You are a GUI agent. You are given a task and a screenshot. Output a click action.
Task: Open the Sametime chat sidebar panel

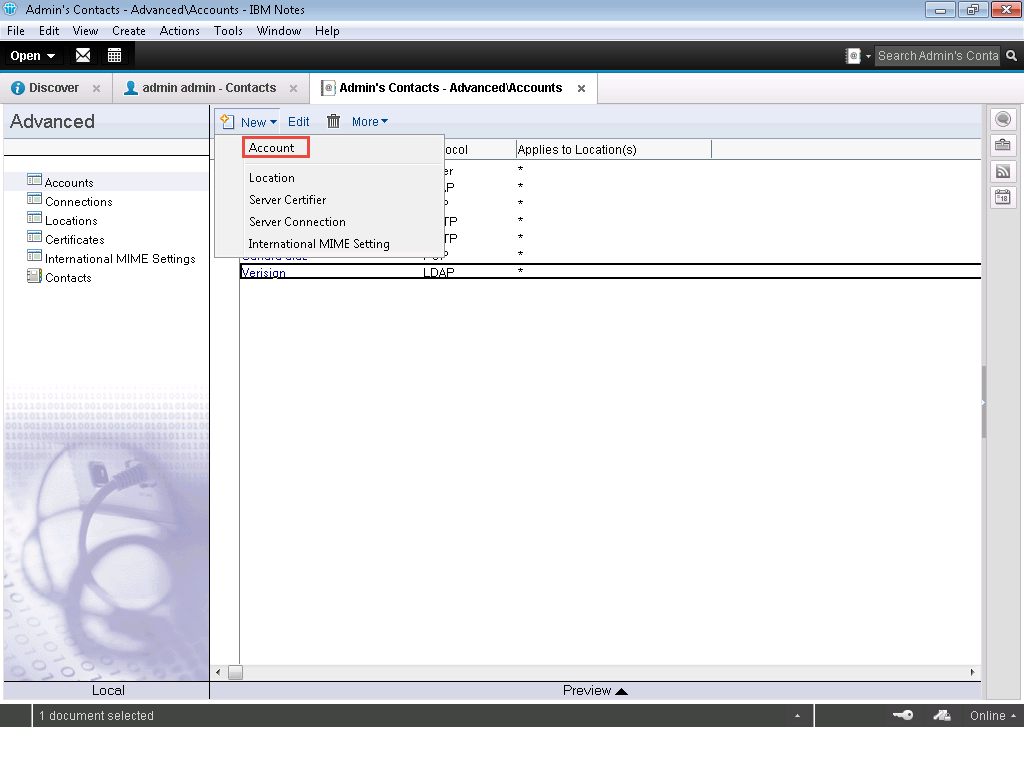[x=1003, y=120]
